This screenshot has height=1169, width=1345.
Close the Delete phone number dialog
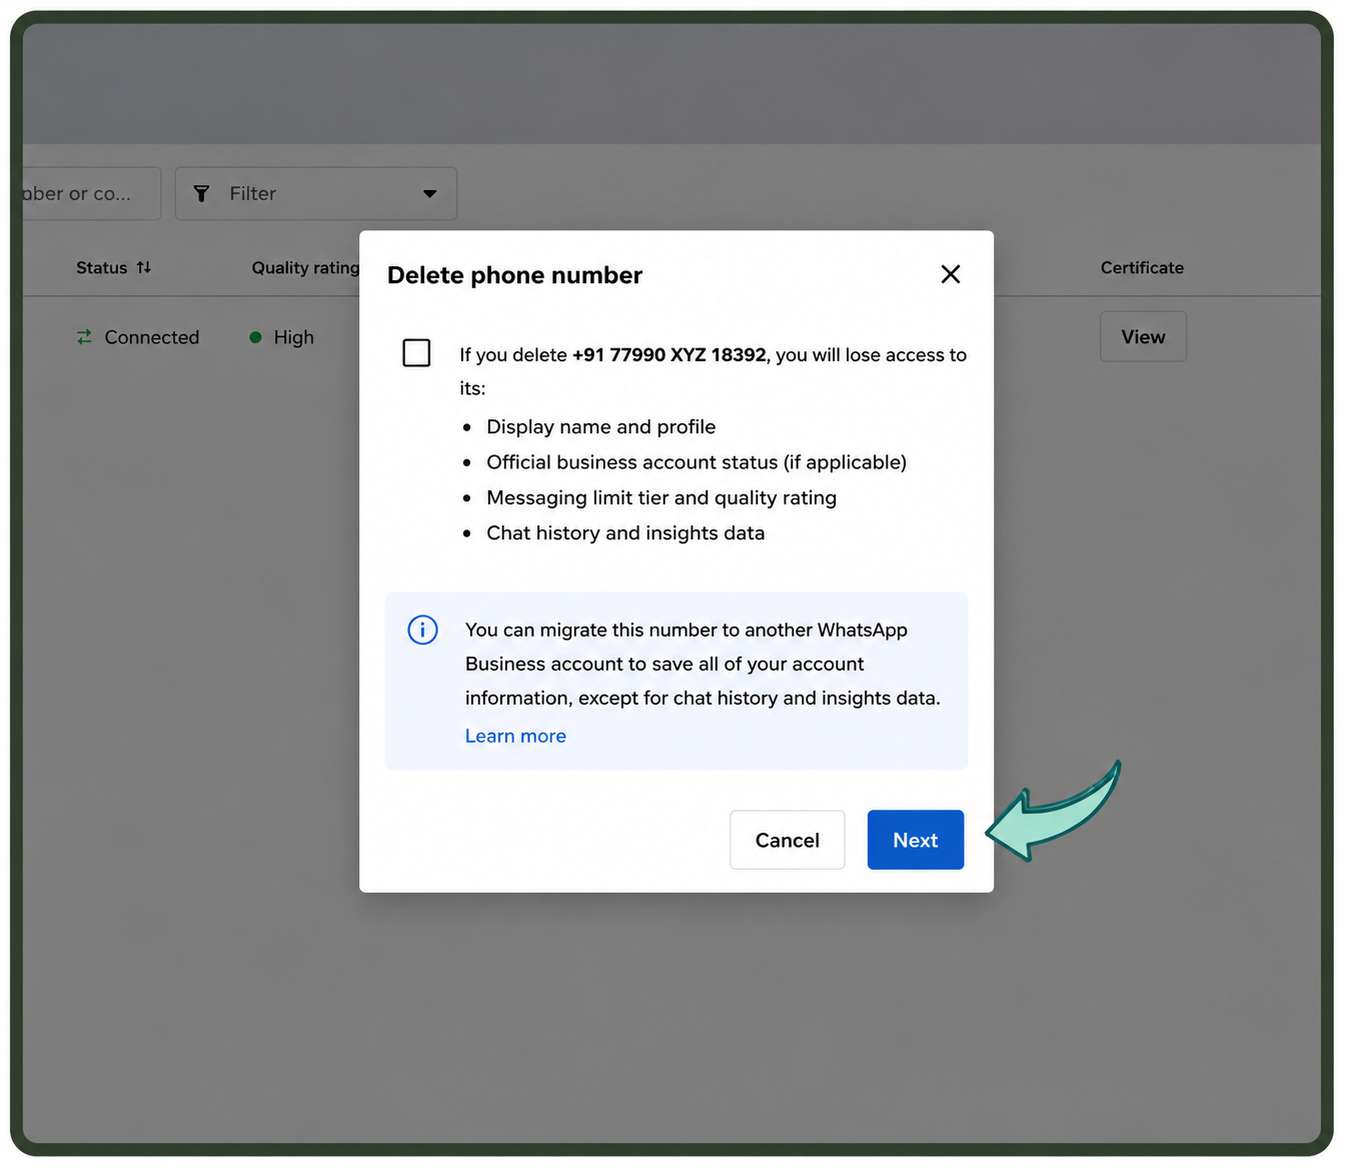tap(950, 274)
